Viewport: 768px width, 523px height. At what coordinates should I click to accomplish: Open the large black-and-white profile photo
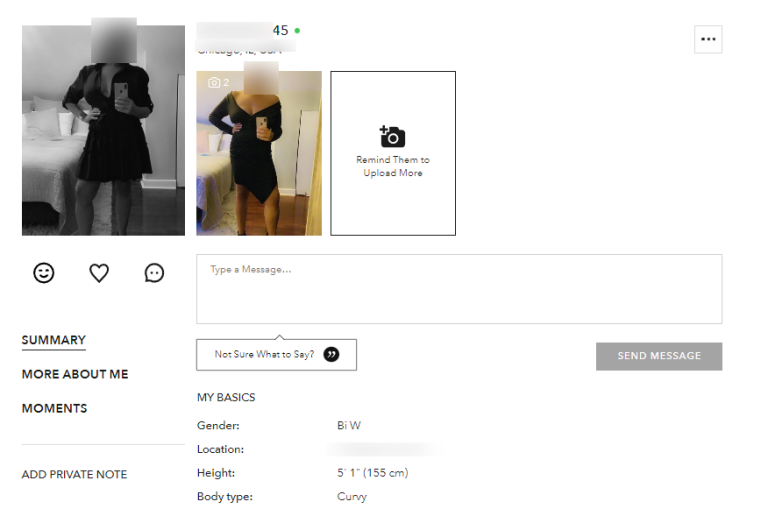pyautogui.click(x=103, y=130)
